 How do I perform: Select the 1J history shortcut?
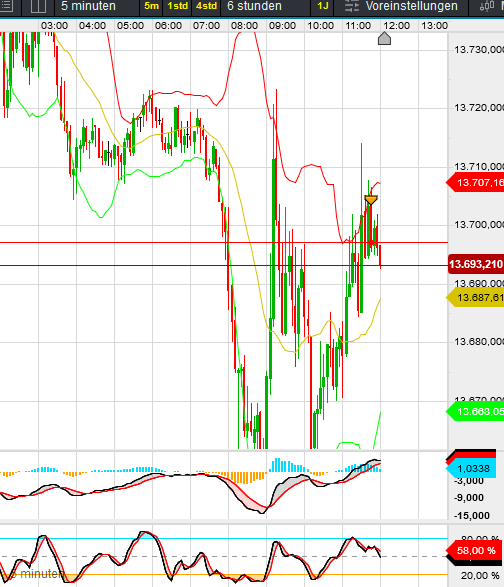point(322,6)
